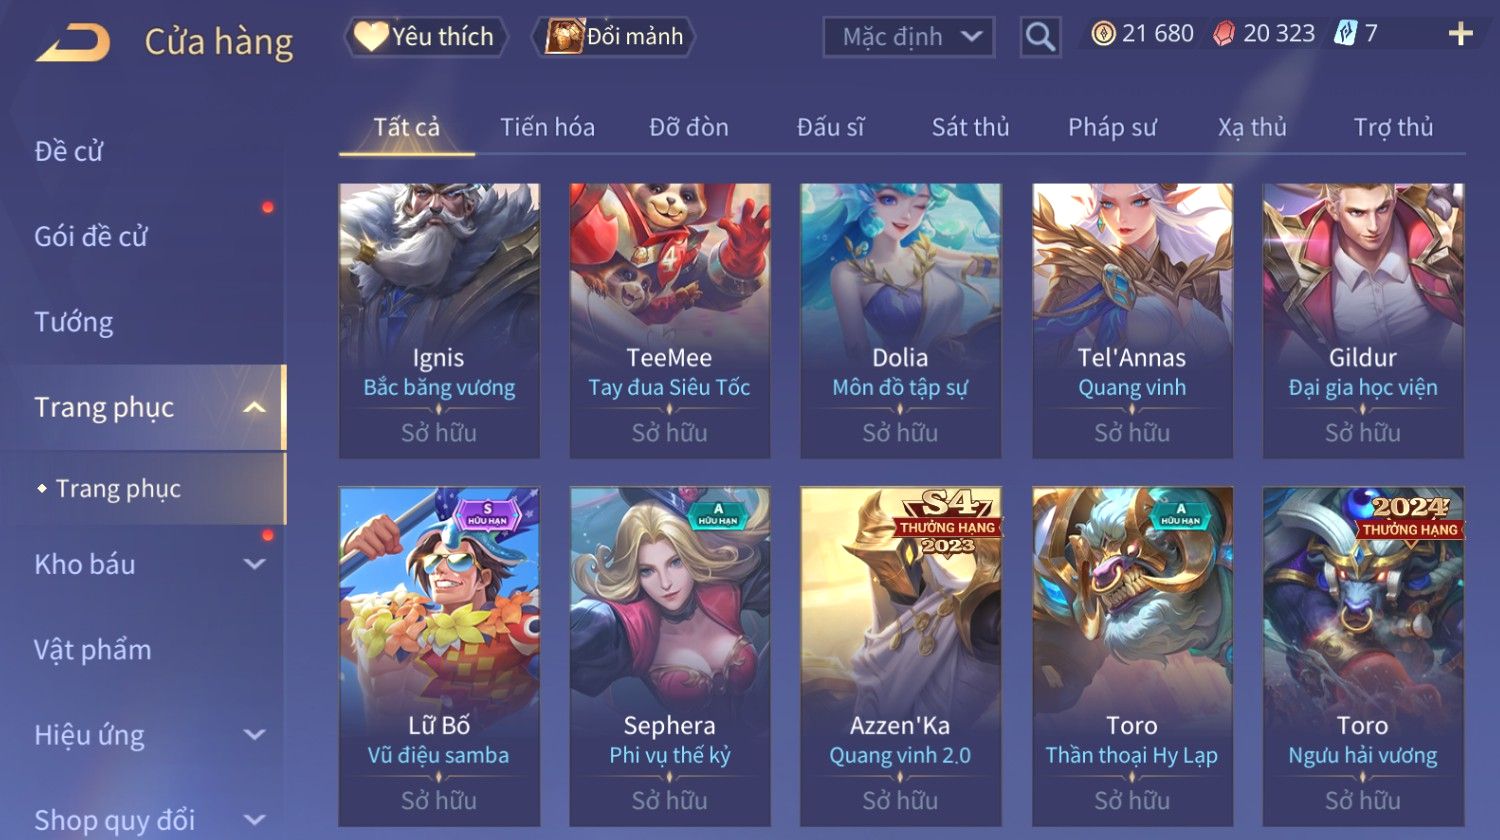Open Tel'Annas Quang vinh skin card
Viewport: 1500px width, 840px height.
click(1132, 320)
